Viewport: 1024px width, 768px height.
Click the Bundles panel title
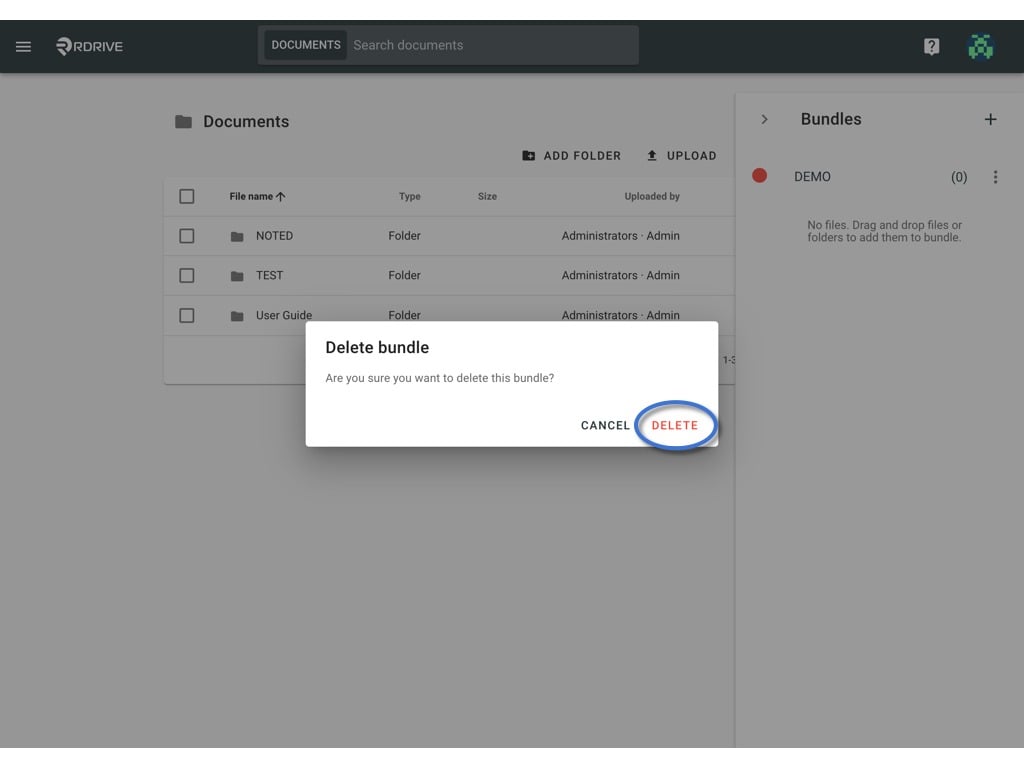click(x=831, y=120)
